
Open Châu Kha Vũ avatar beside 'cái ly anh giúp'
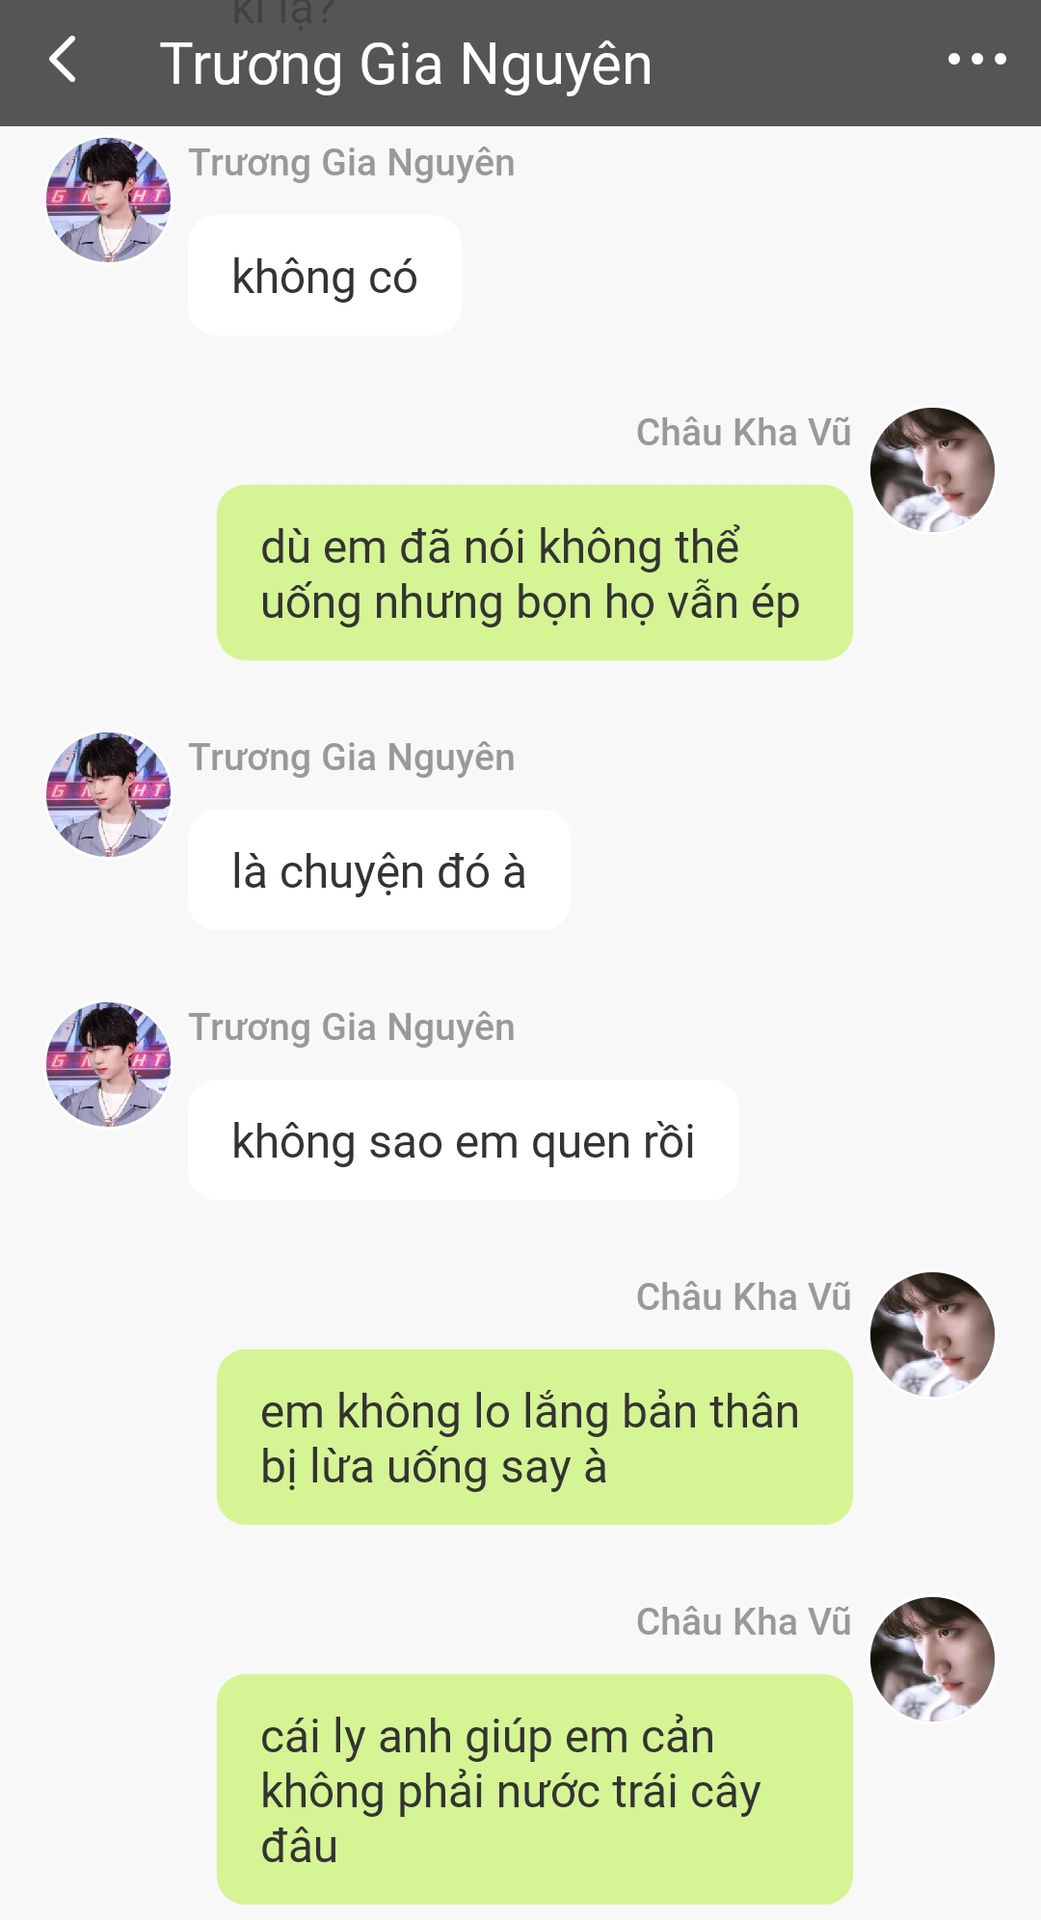pyautogui.click(x=932, y=1660)
